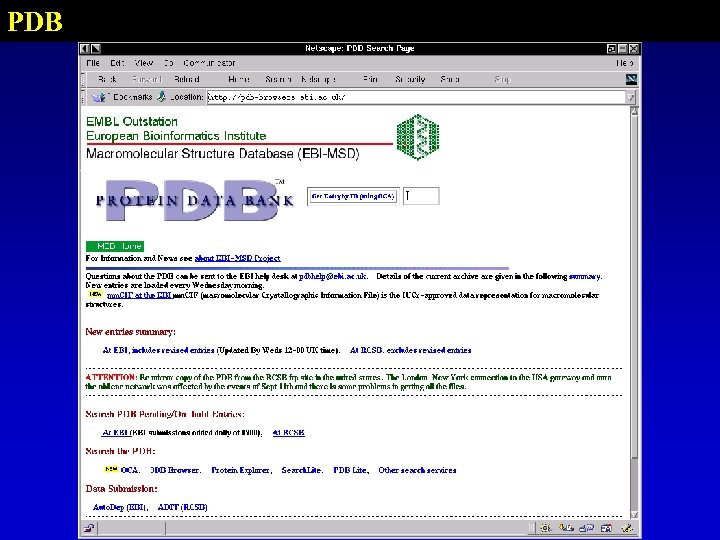
Task: Open the Protein Explorer link
Action: point(241,470)
